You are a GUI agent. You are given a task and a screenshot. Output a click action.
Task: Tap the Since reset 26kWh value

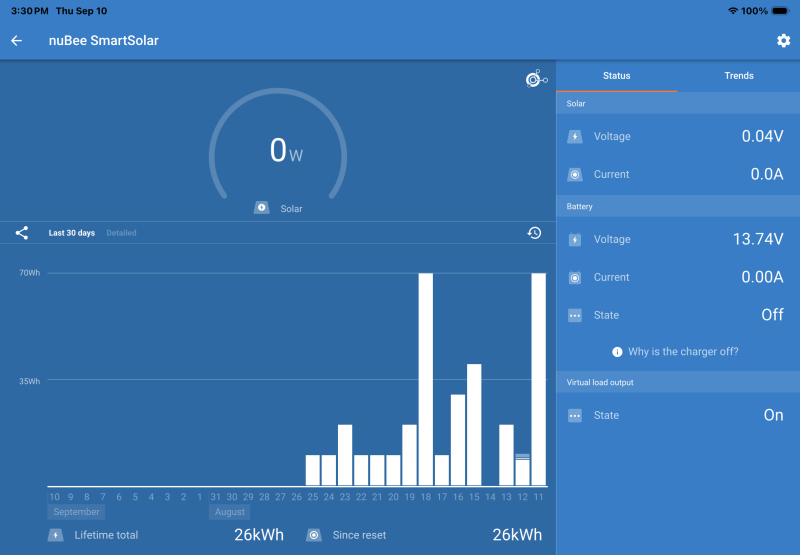pyautogui.click(x=517, y=535)
